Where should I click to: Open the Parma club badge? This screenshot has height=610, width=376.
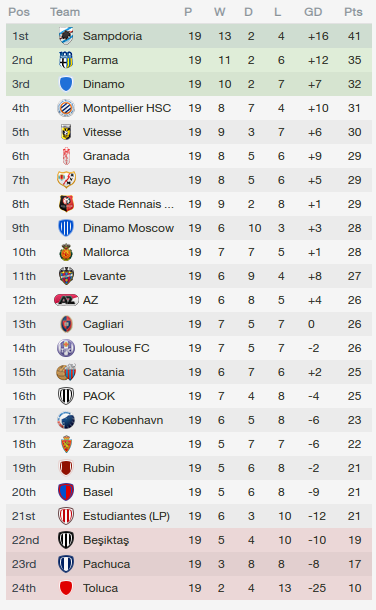pyautogui.click(x=66, y=60)
